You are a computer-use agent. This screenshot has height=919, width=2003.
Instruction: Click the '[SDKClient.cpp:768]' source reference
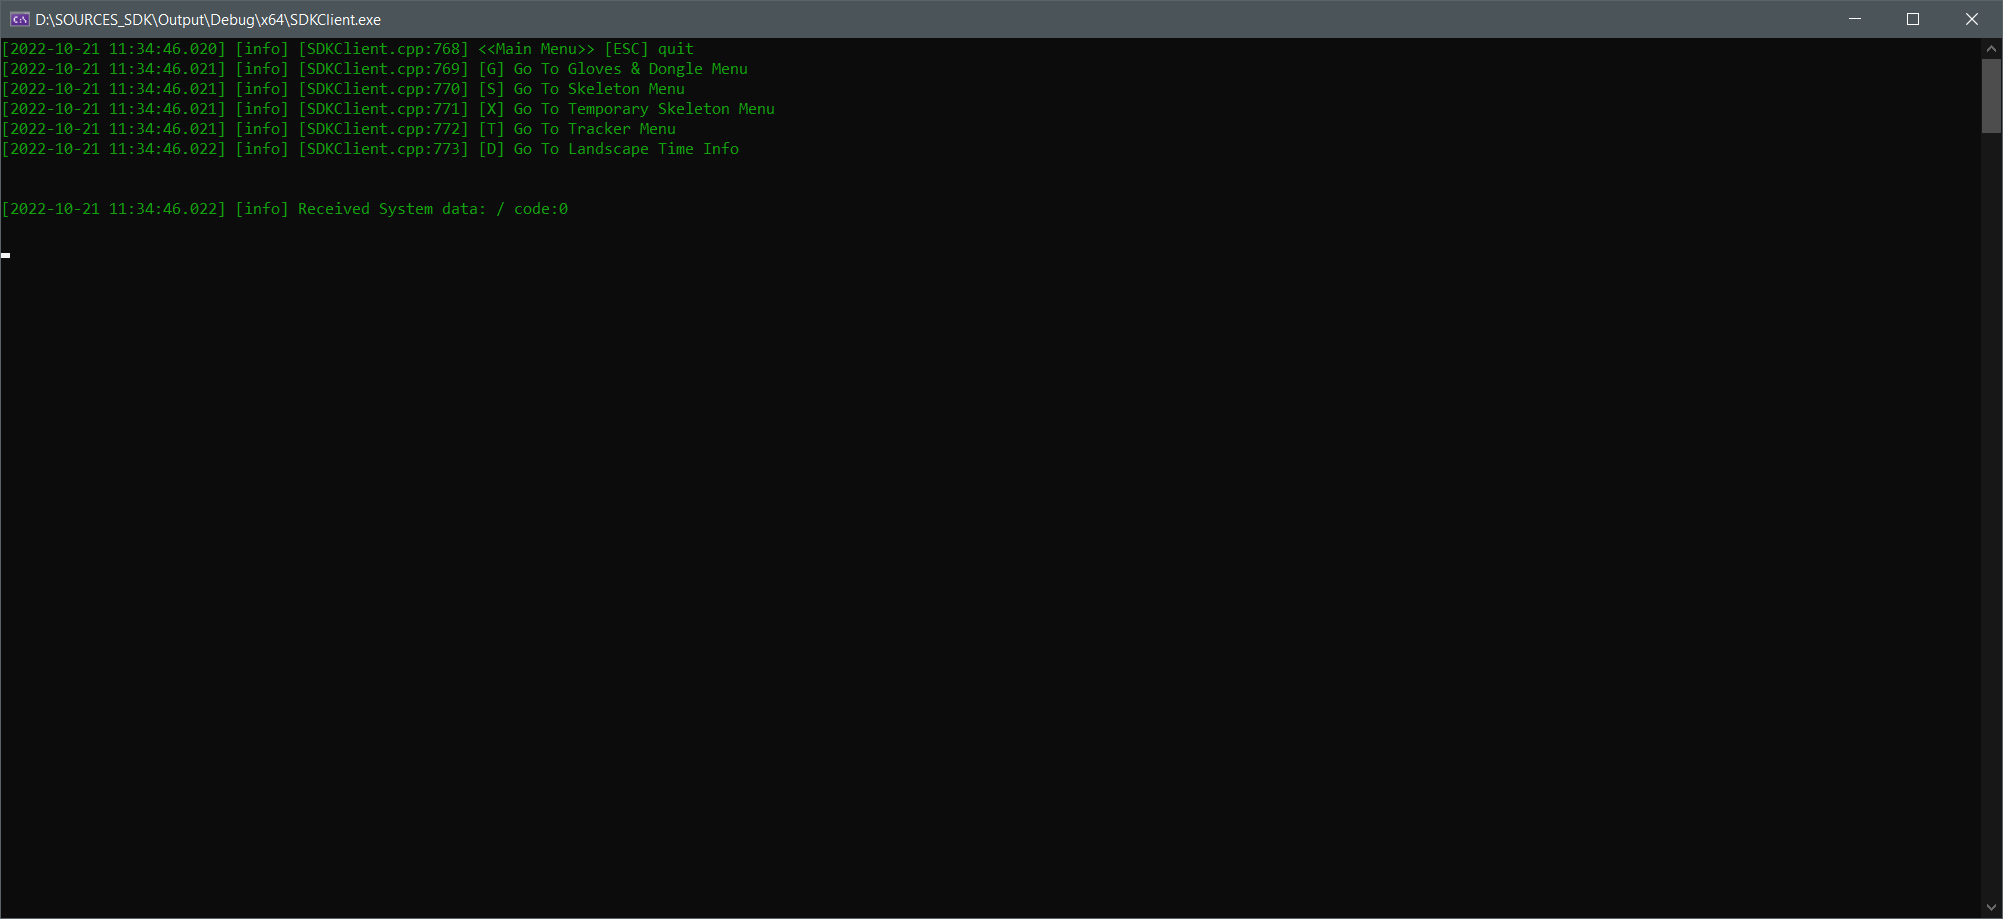click(x=383, y=49)
